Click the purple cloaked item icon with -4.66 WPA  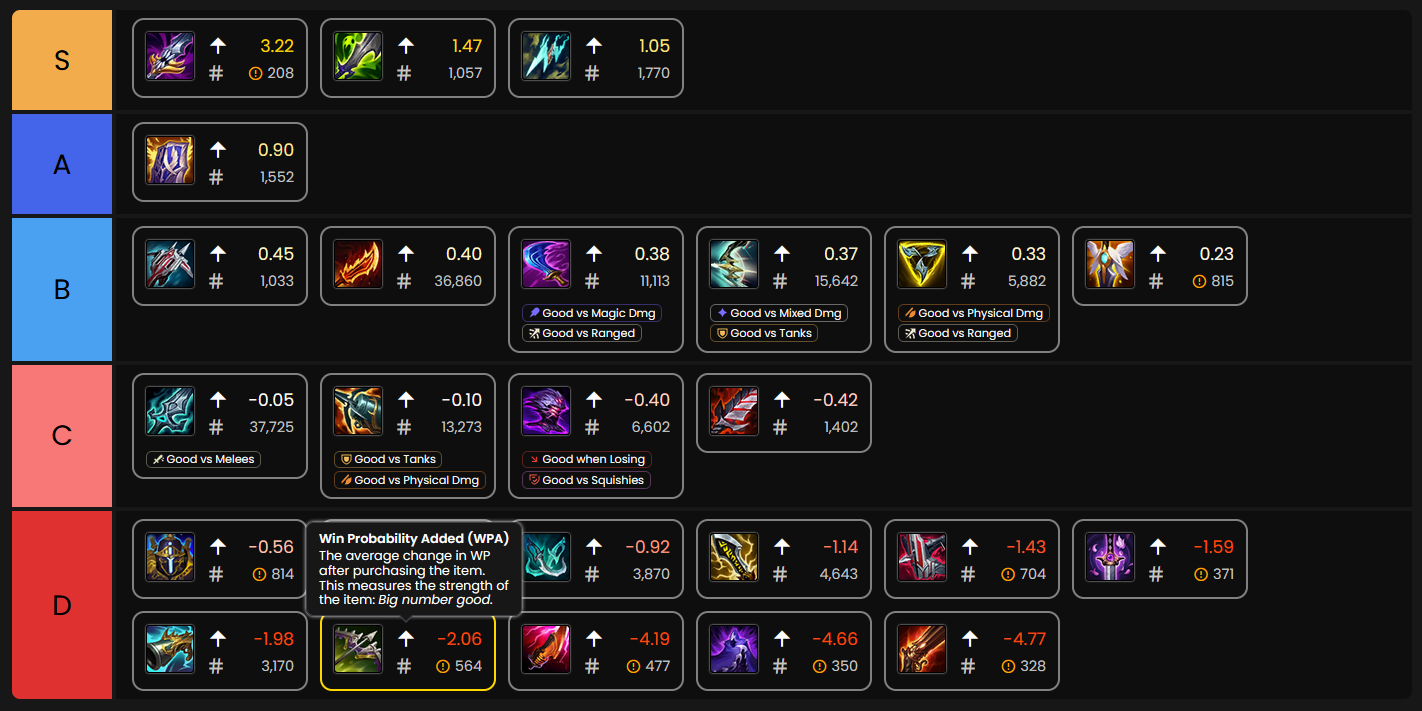coord(734,650)
